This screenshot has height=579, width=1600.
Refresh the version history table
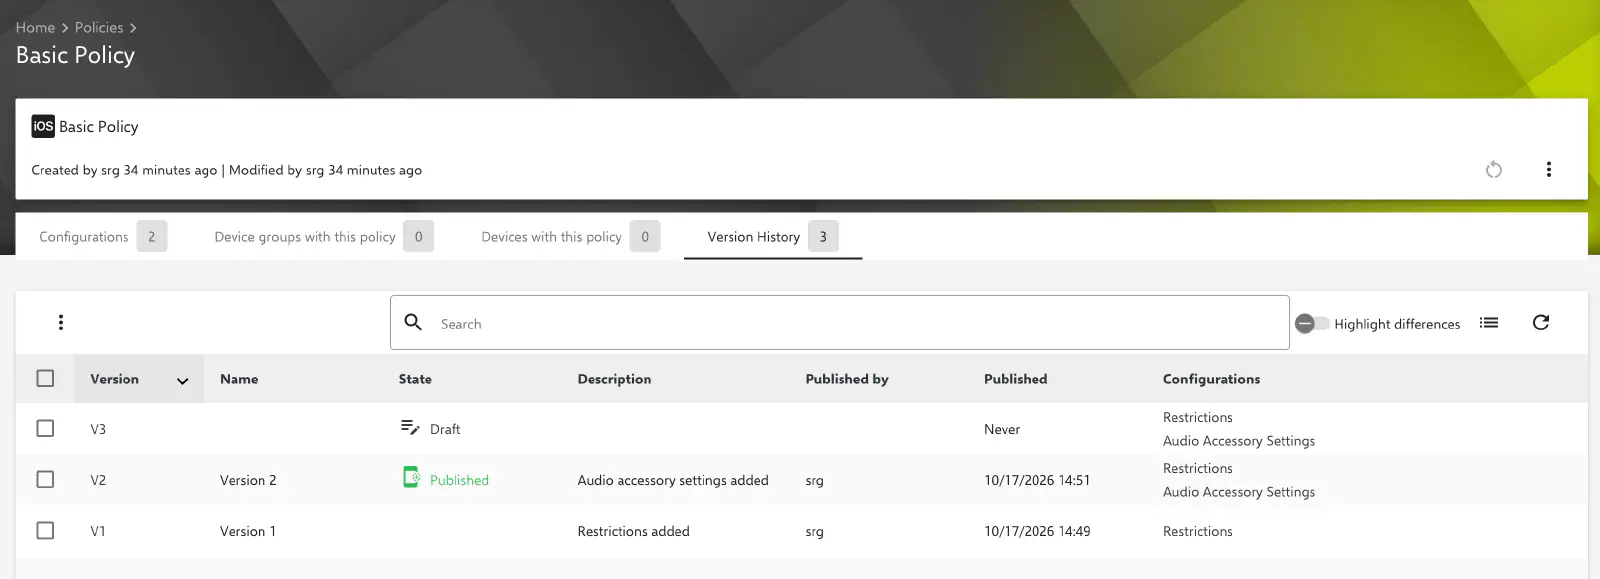1541,322
